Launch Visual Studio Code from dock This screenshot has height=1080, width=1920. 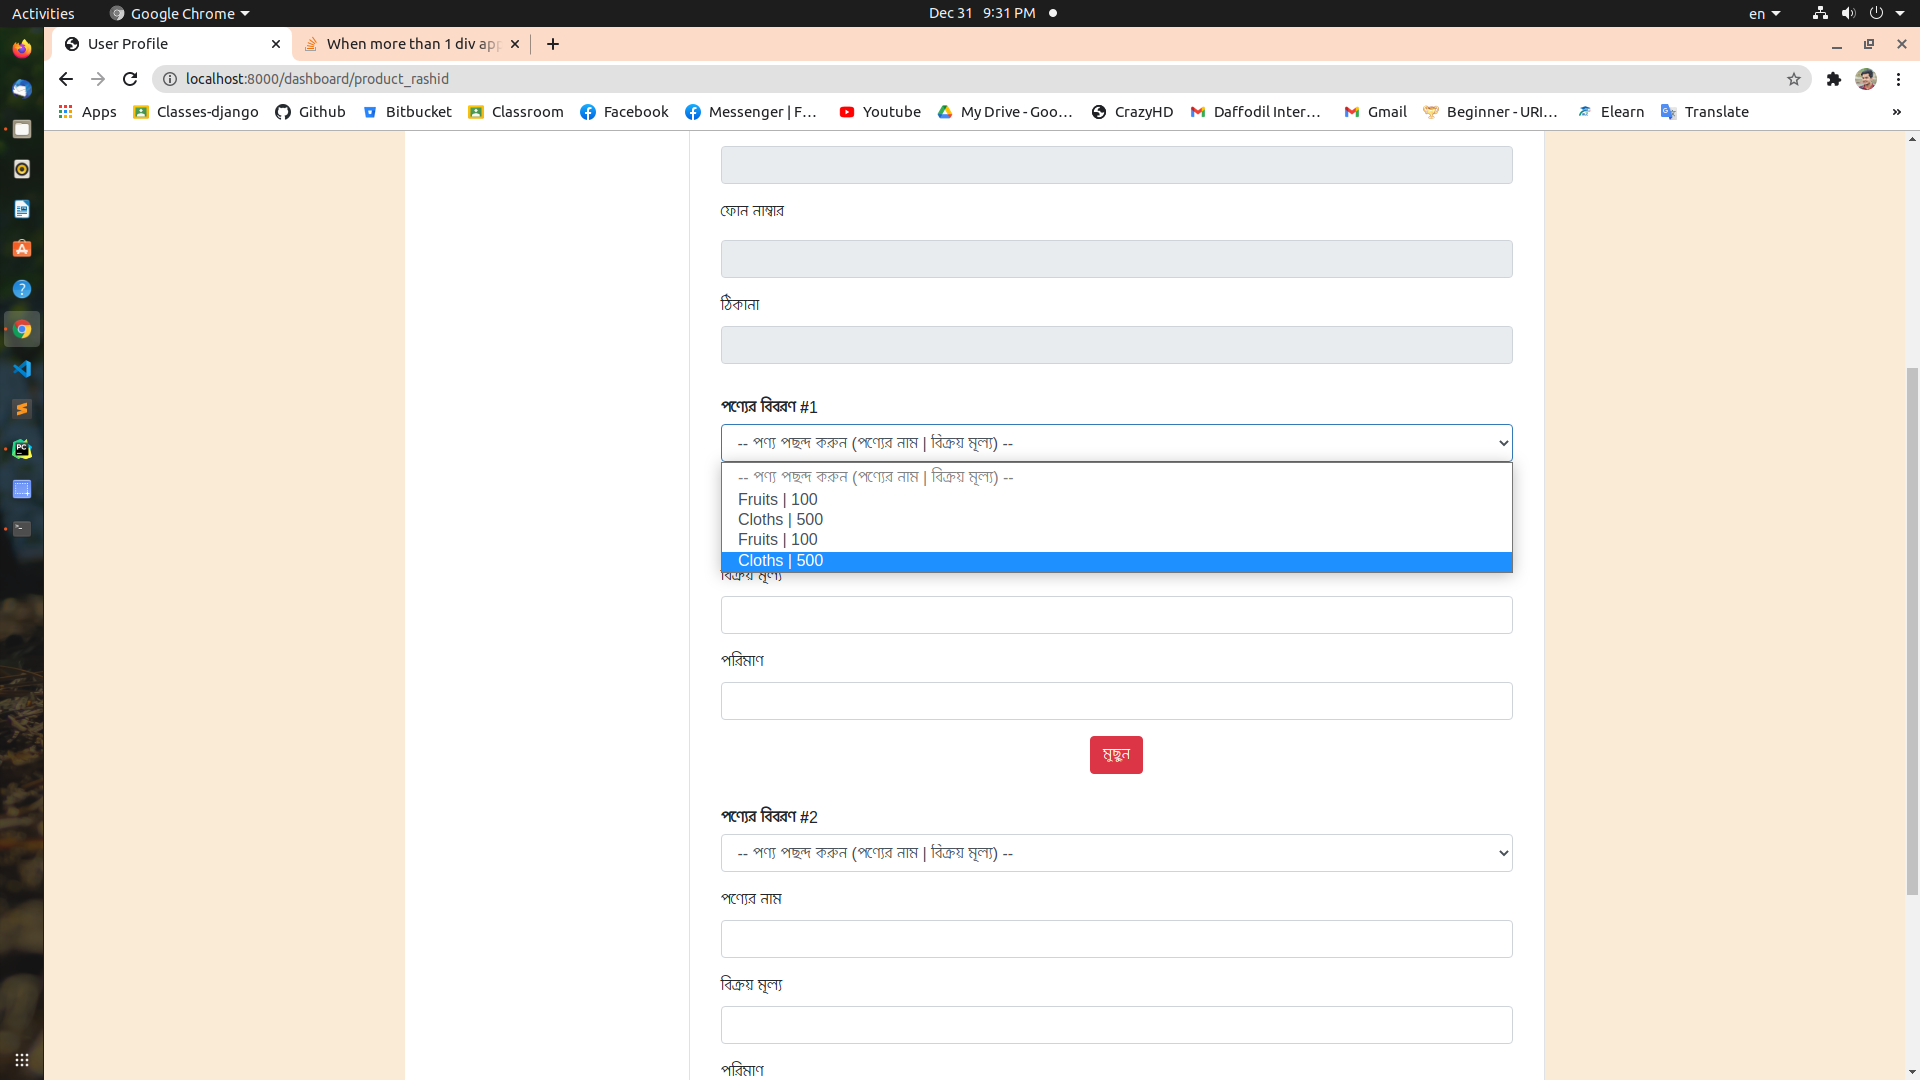[22, 369]
